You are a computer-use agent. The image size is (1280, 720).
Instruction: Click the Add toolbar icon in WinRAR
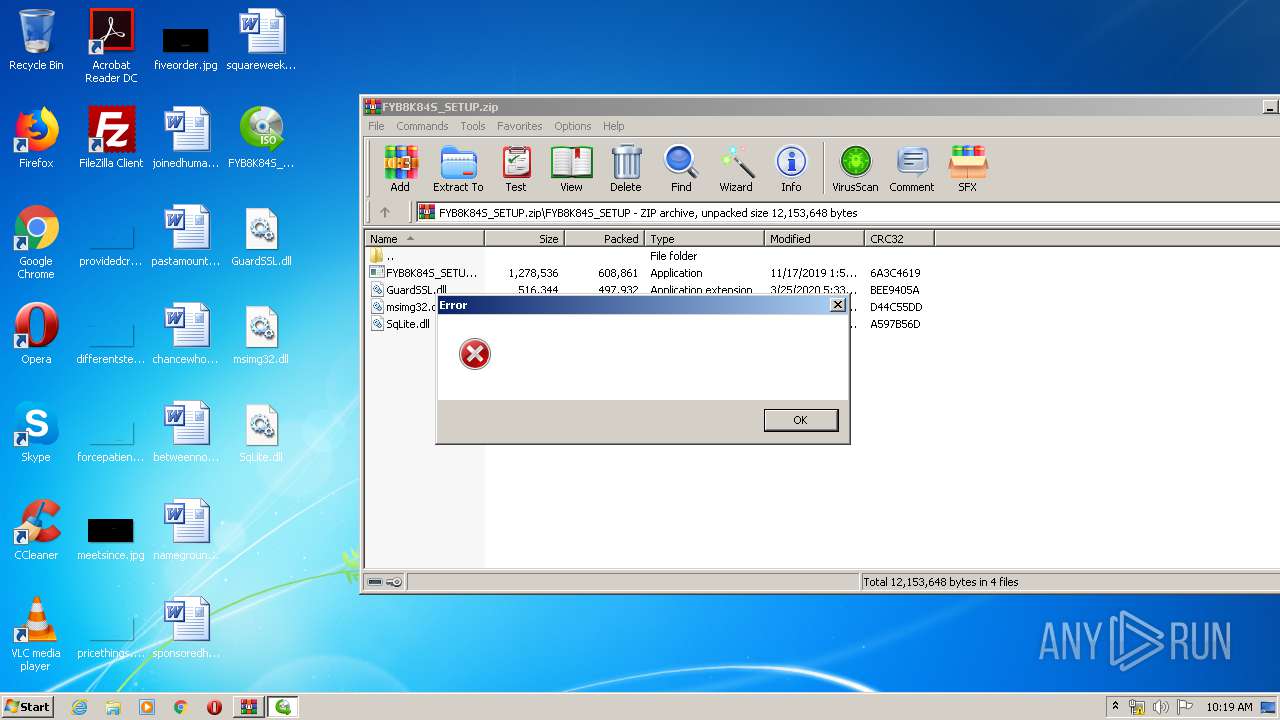coord(400,168)
